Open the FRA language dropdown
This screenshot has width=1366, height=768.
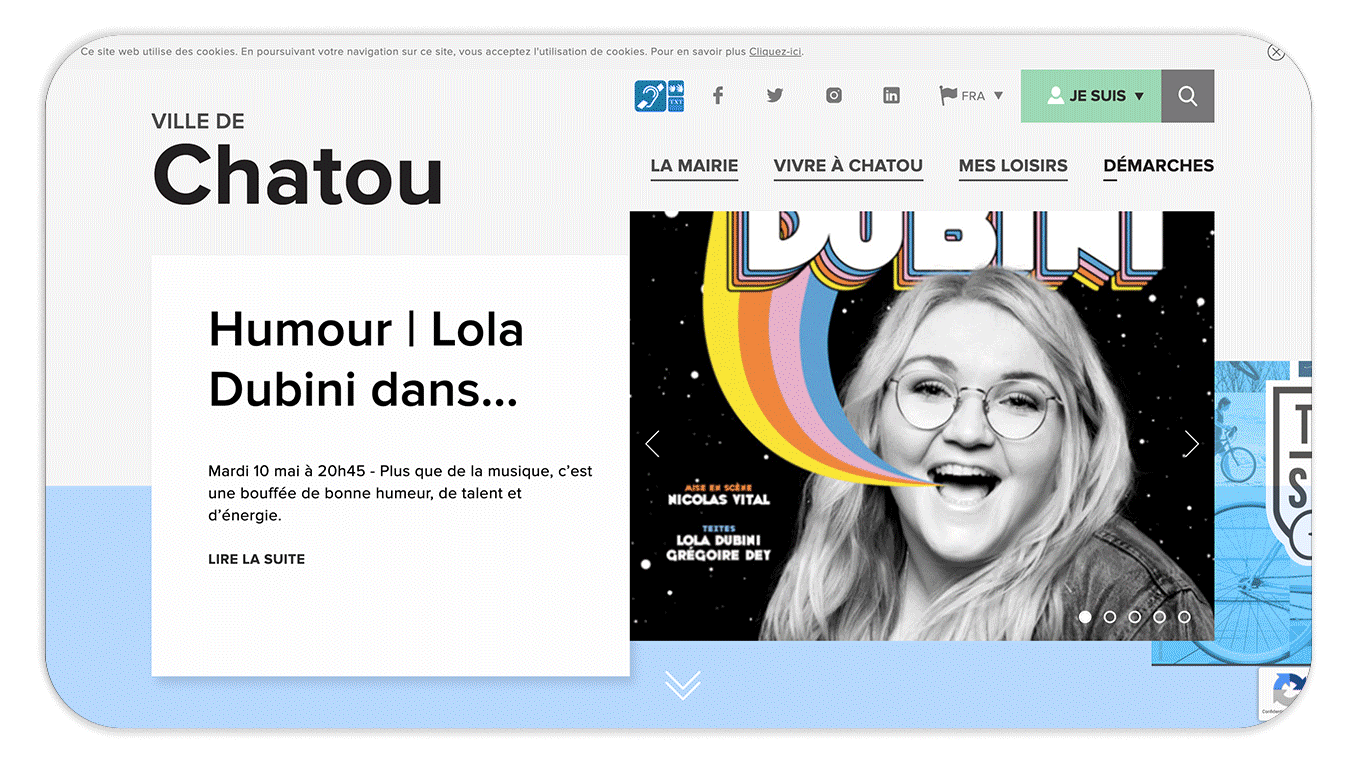pyautogui.click(x=971, y=96)
